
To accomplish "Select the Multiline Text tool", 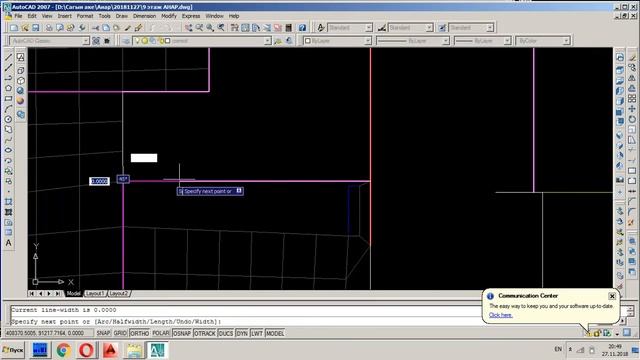I will (8, 243).
